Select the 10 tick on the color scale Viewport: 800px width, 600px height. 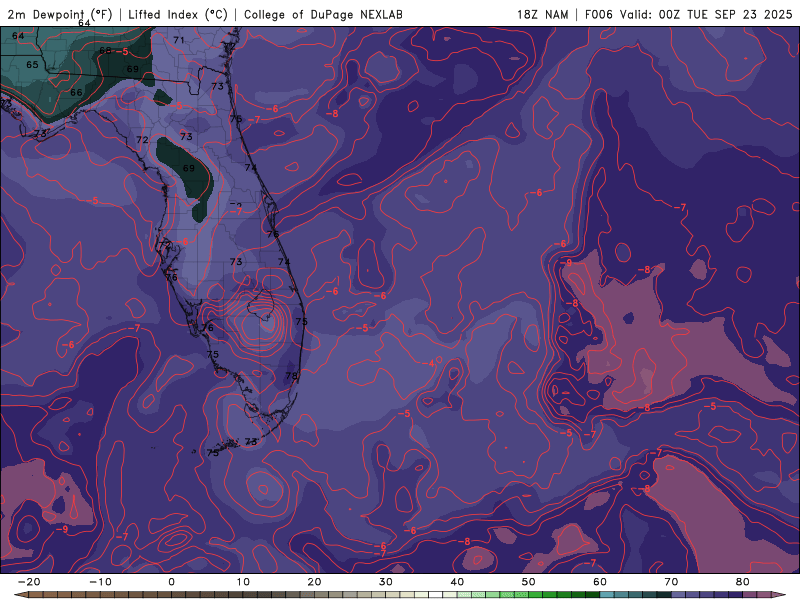(x=243, y=582)
